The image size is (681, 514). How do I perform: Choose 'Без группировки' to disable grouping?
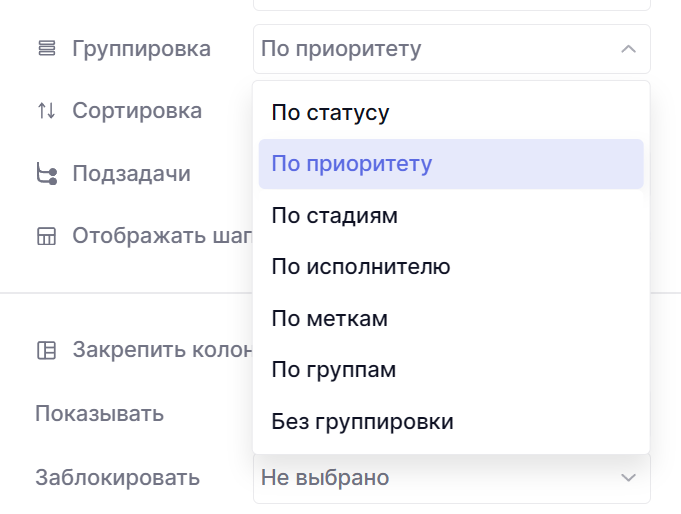pyautogui.click(x=362, y=422)
